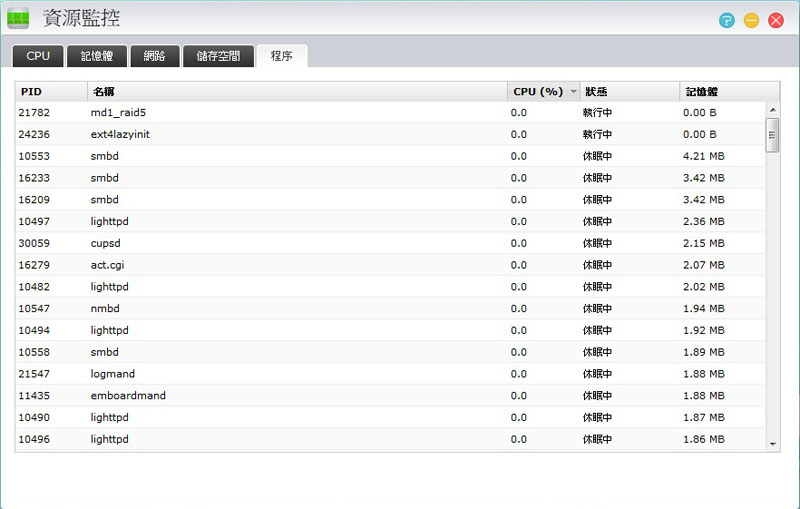Select the md1_raid5 process row
This screenshot has width=800, height=509.
pos(390,113)
